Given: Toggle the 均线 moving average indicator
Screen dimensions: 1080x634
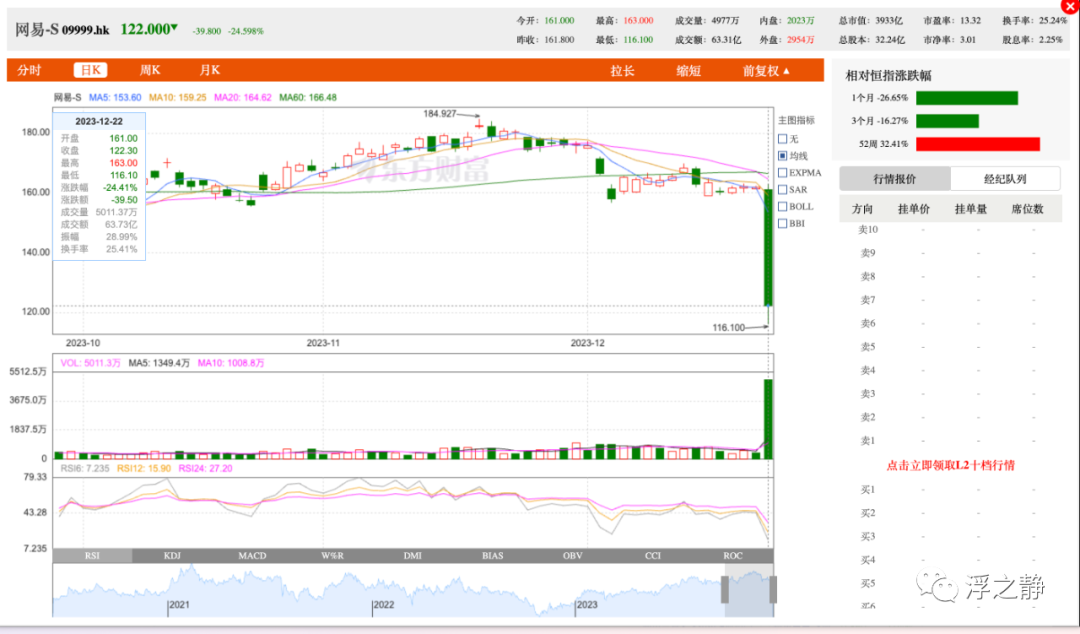Looking at the screenshot, I should point(782,156).
